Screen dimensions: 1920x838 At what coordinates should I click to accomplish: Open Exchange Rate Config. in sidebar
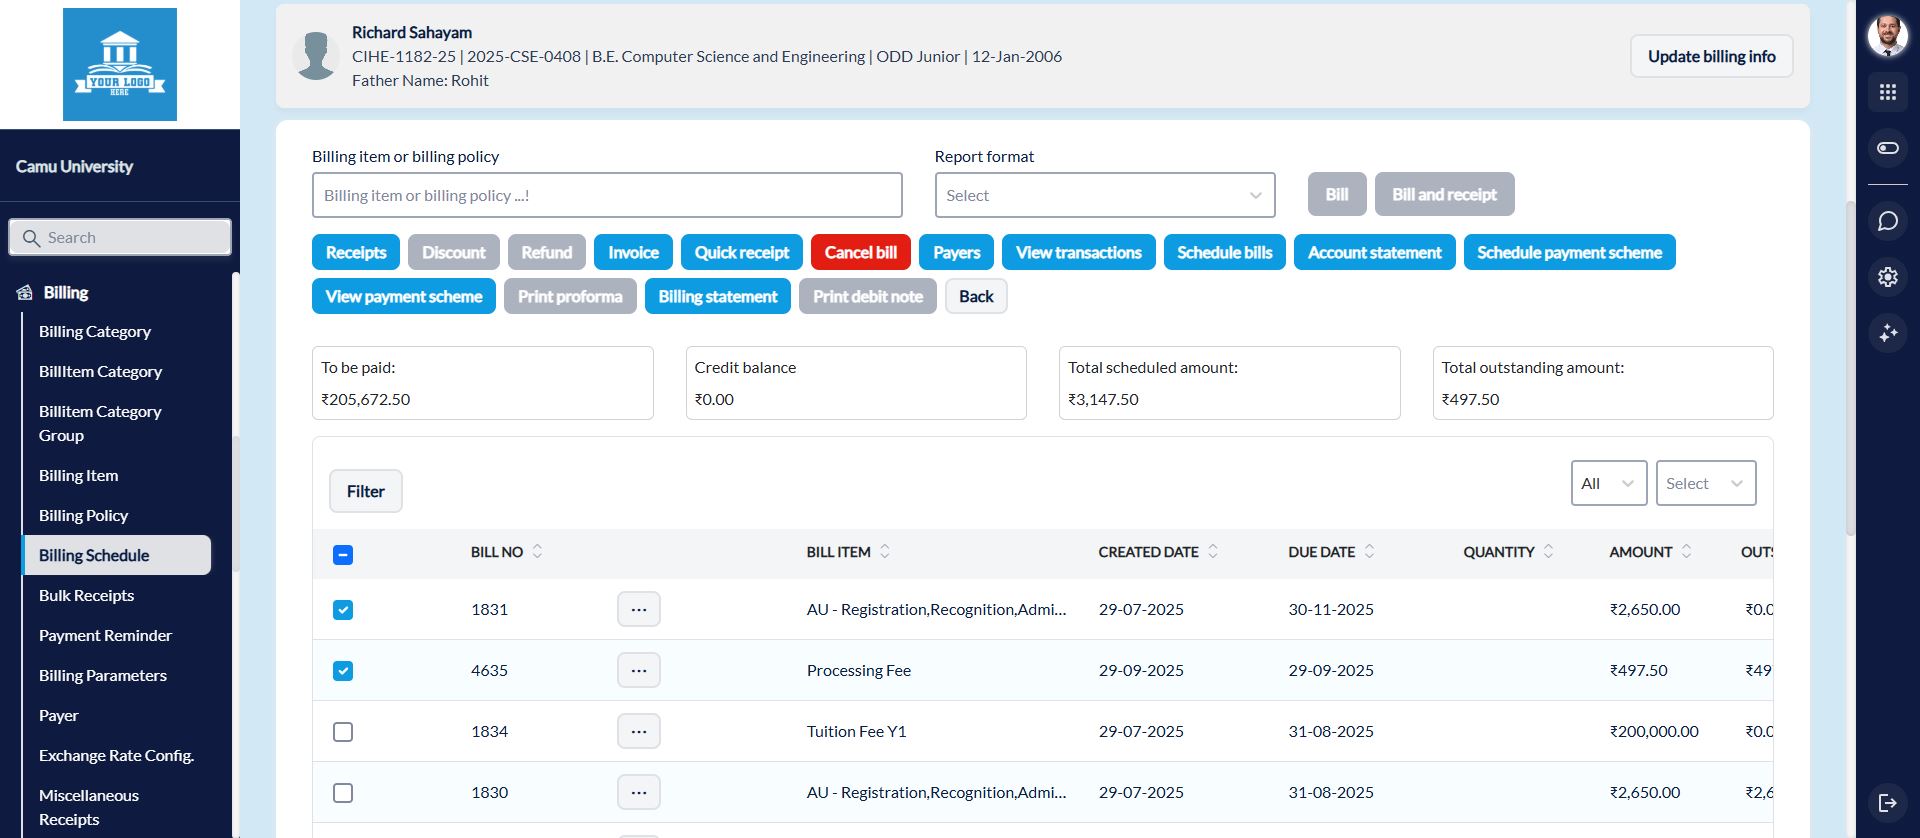[x=116, y=756]
